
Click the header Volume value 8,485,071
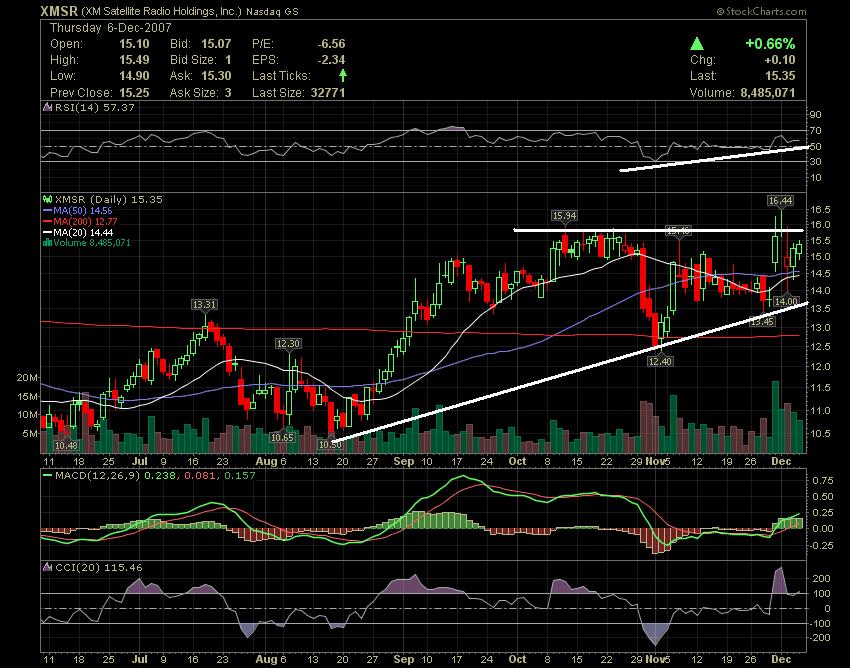click(768, 93)
